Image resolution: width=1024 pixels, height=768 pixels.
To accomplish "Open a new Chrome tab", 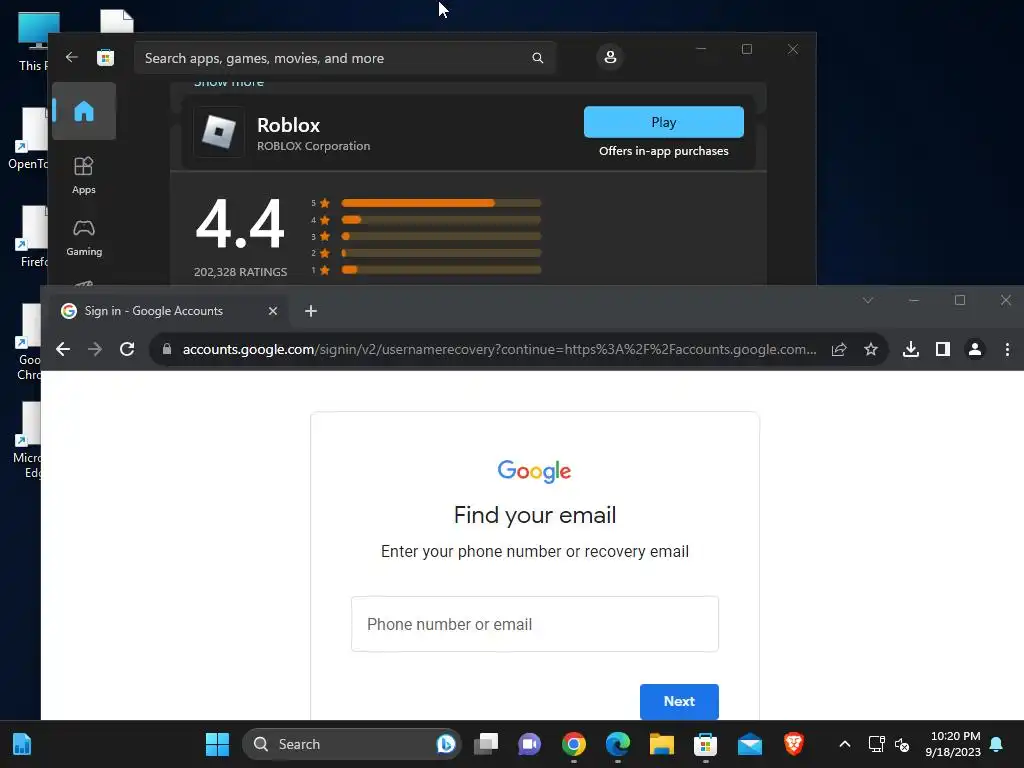I will [311, 311].
